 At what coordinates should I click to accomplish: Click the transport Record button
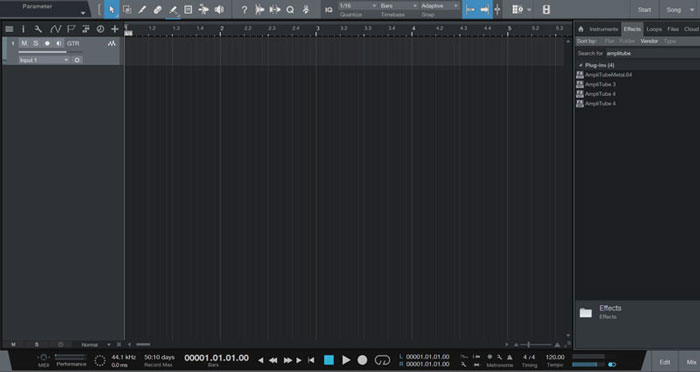(x=362, y=359)
